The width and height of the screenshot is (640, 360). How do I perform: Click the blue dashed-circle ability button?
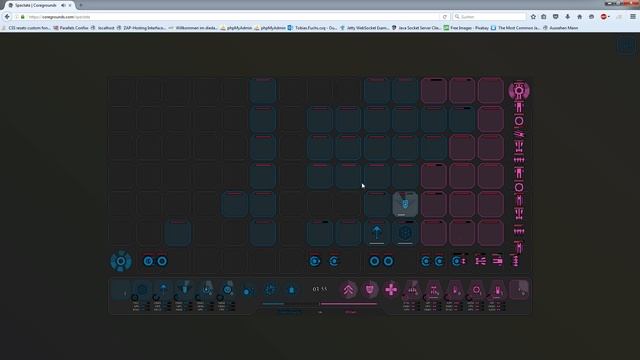270,289
